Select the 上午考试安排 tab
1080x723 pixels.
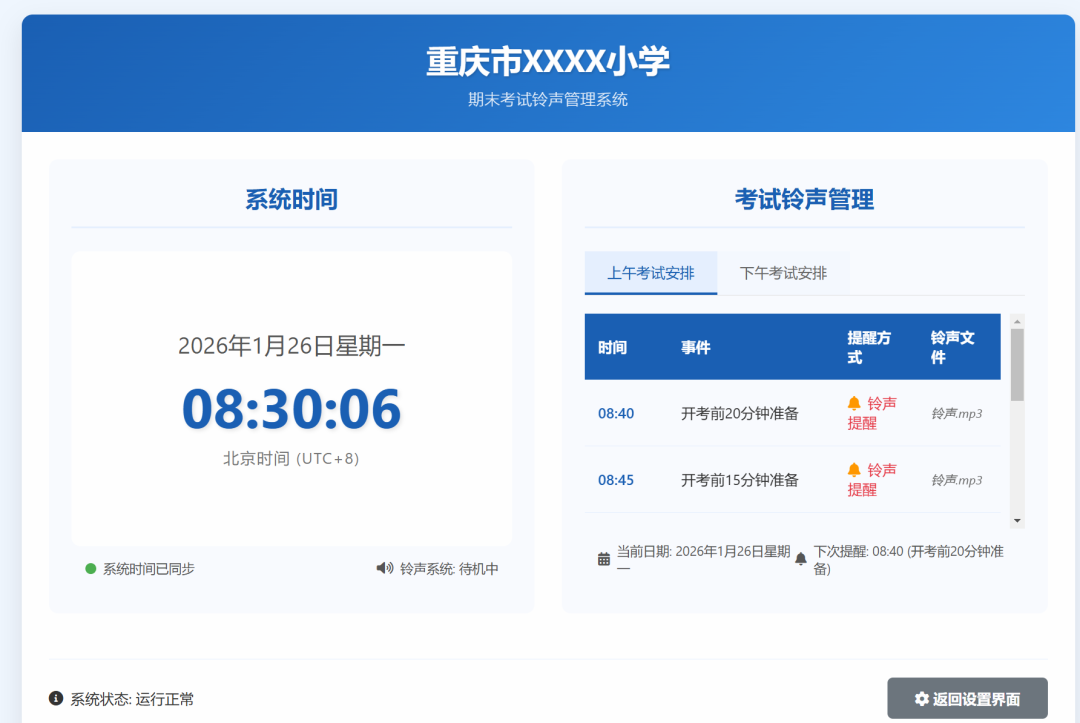651,272
